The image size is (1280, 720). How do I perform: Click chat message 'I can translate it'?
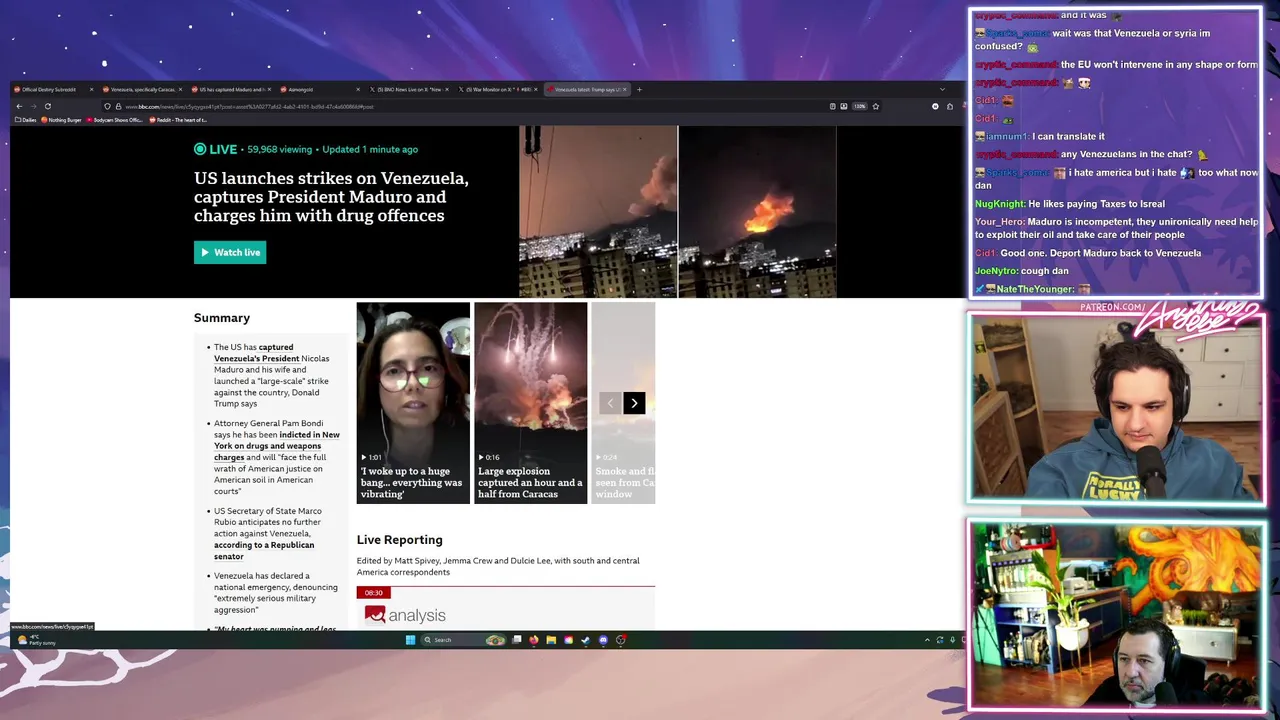(x=1068, y=136)
